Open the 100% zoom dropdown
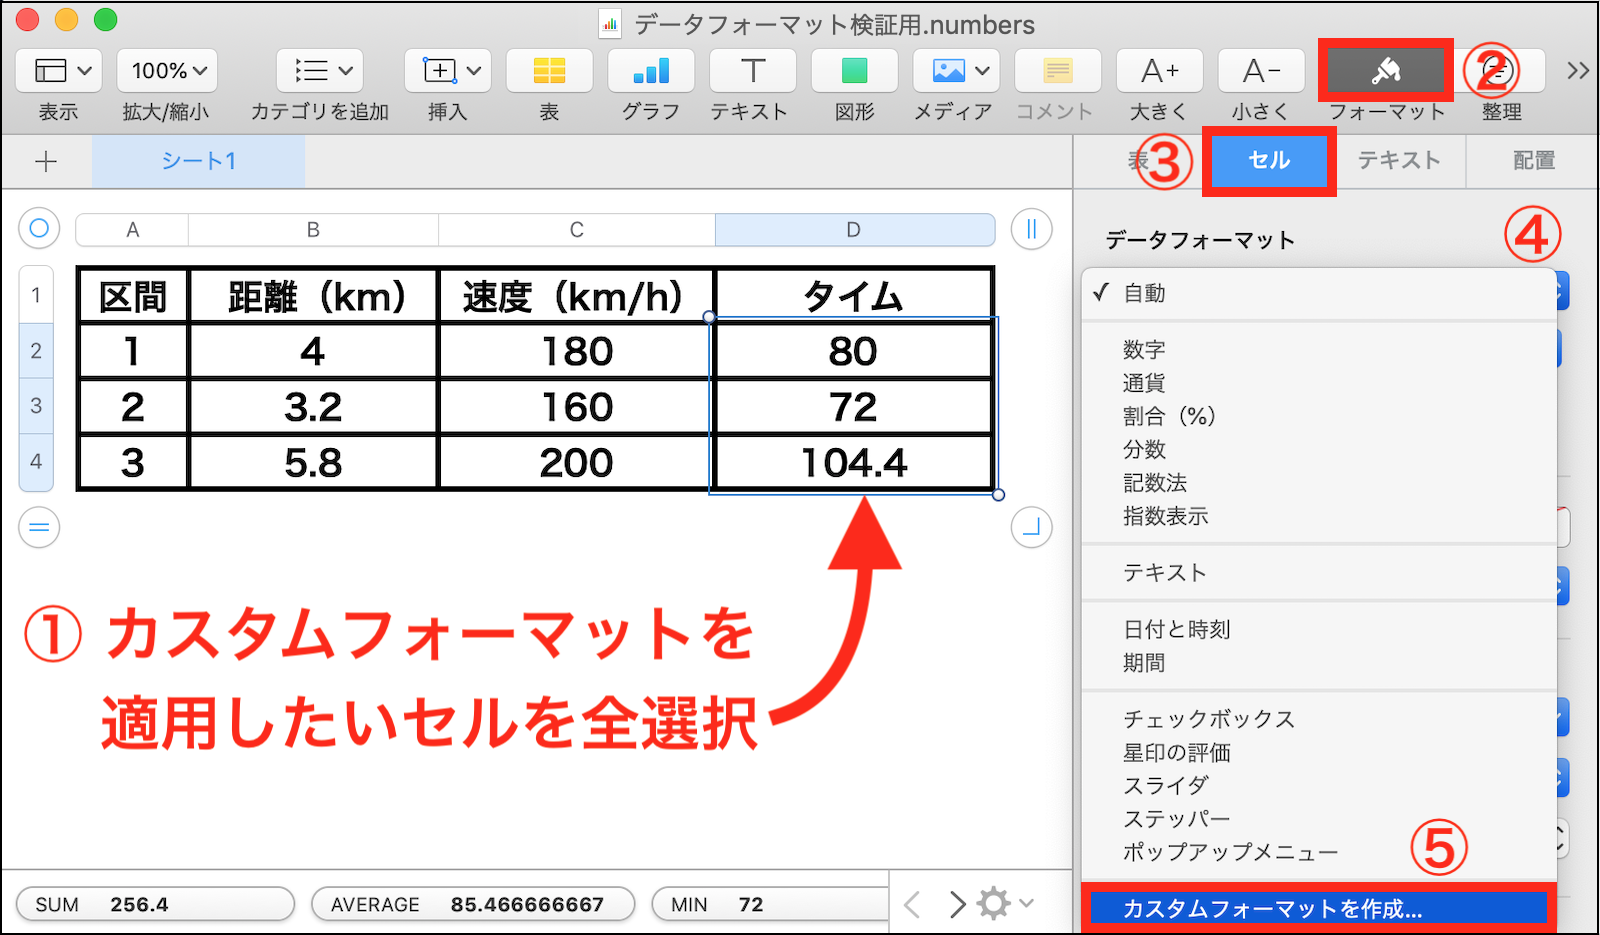The height and width of the screenshot is (935, 1600). pyautogui.click(x=167, y=71)
